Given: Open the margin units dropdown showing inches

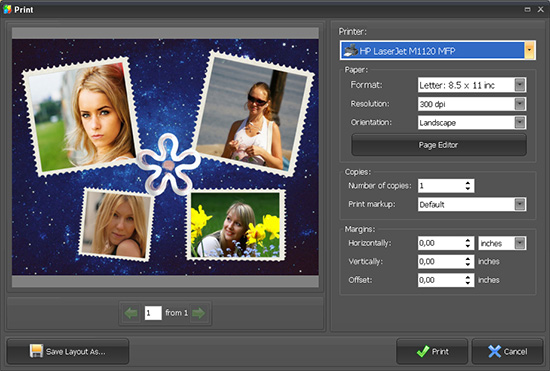Looking at the screenshot, I should coord(520,243).
